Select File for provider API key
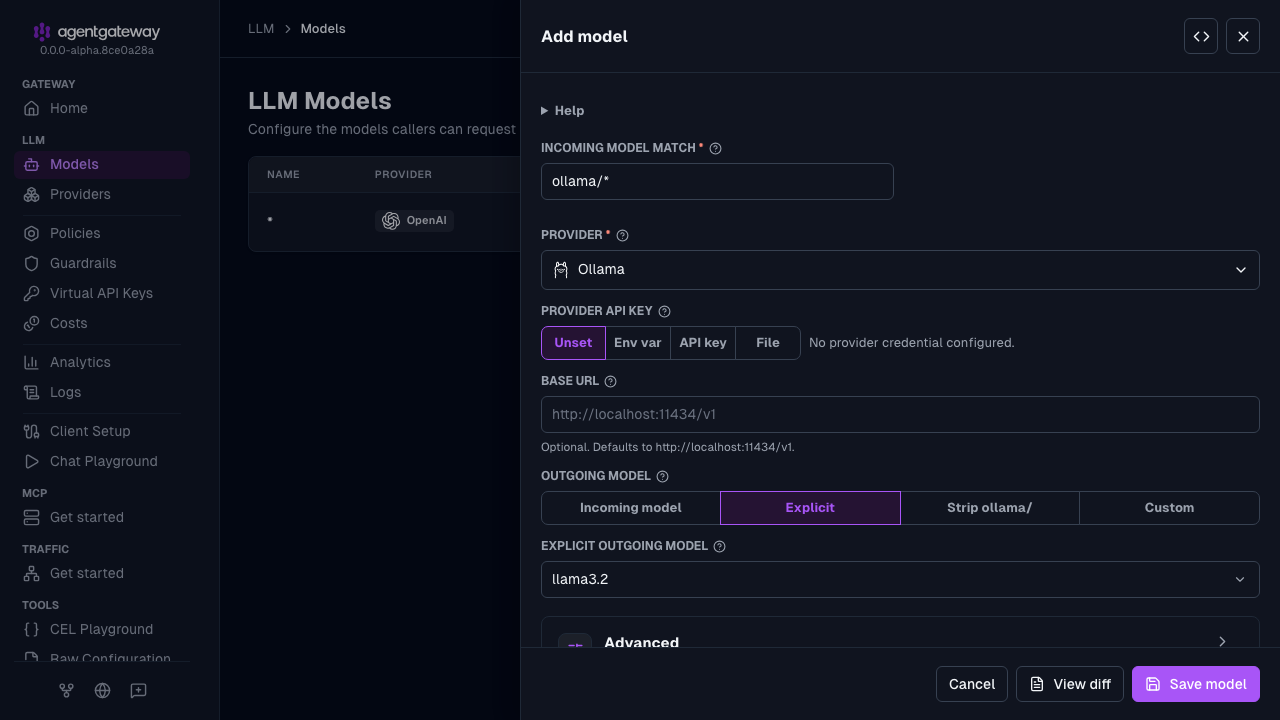 (768, 342)
